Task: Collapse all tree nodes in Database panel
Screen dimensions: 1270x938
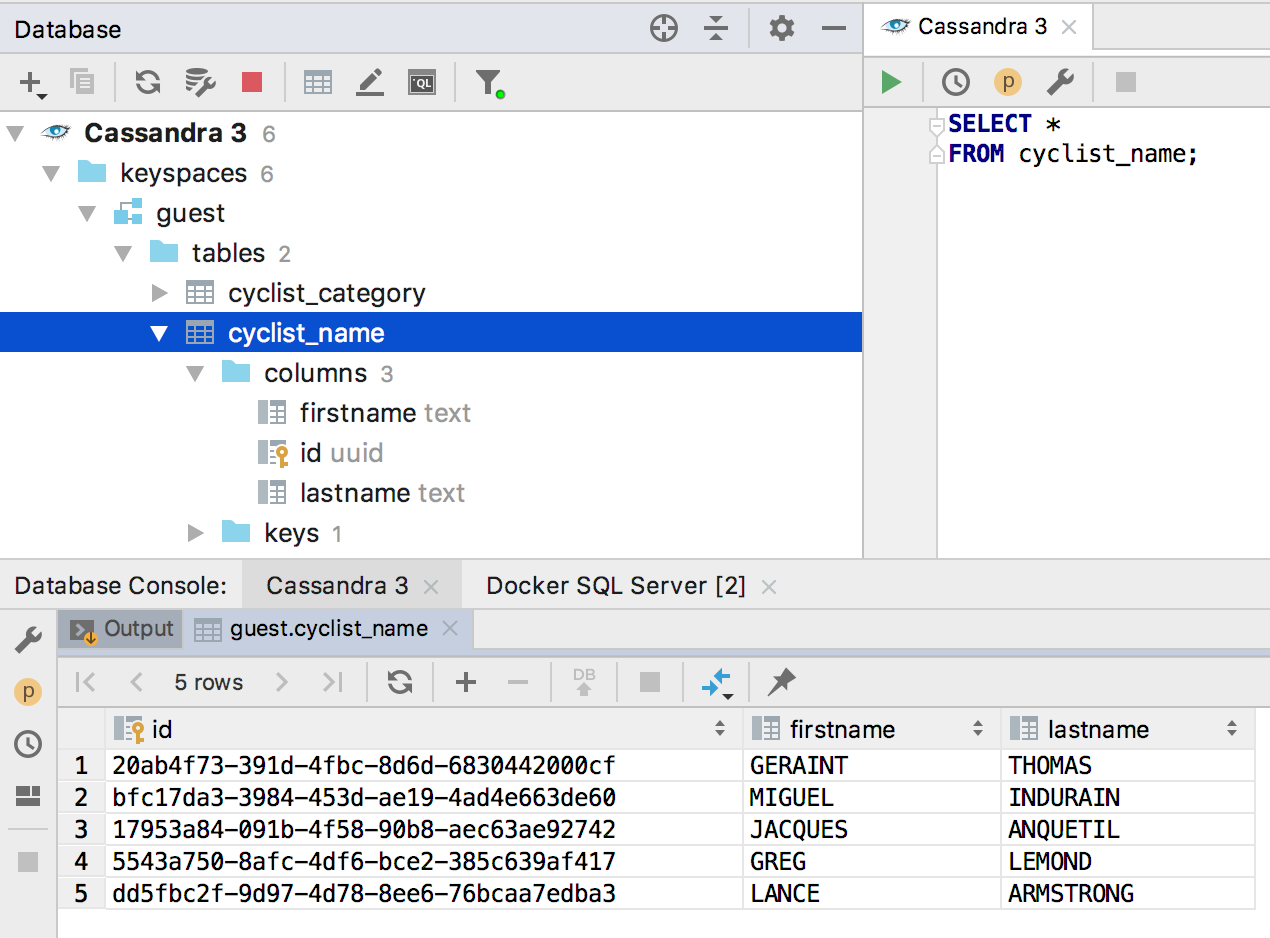Action: coord(716,29)
